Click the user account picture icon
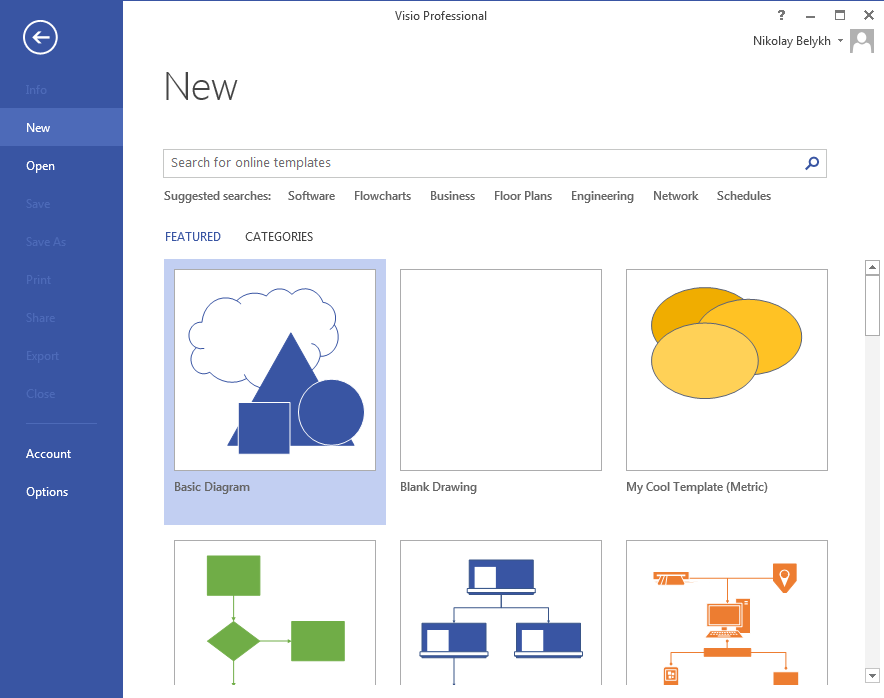The width and height of the screenshot is (884, 698). (861, 41)
